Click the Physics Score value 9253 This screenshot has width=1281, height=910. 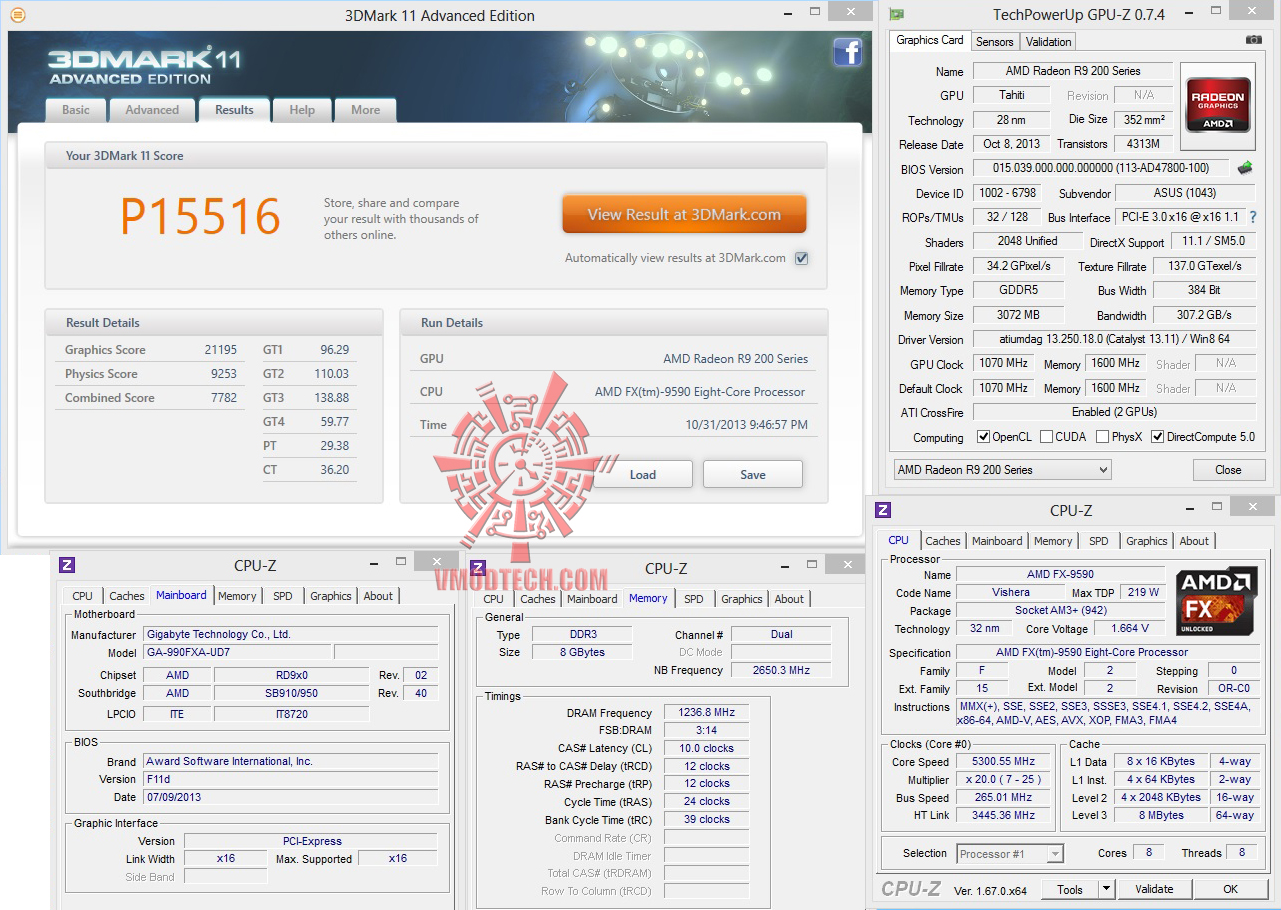pyautogui.click(x=224, y=374)
